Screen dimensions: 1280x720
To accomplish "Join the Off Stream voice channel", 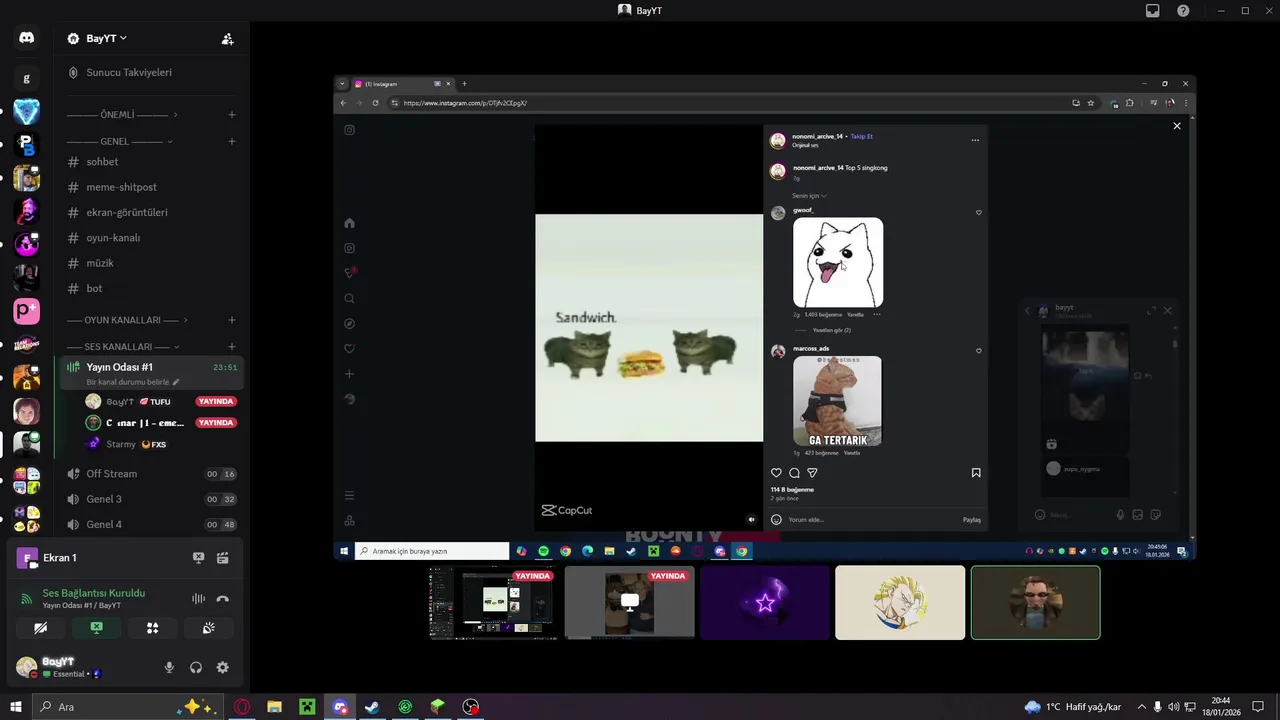I will coord(151,474).
